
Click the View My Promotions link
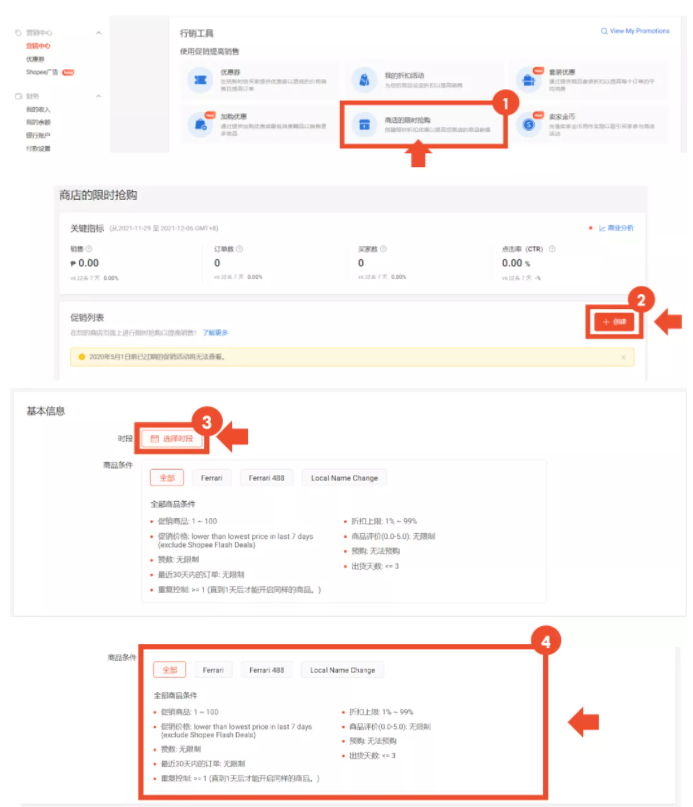pos(639,31)
